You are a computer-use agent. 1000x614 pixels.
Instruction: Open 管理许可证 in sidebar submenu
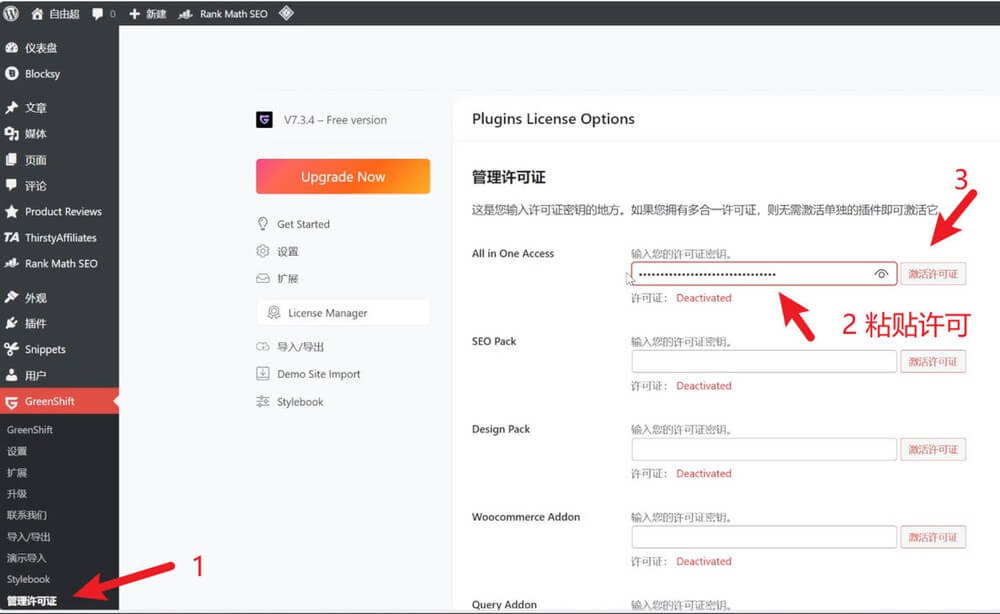[x=32, y=601]
